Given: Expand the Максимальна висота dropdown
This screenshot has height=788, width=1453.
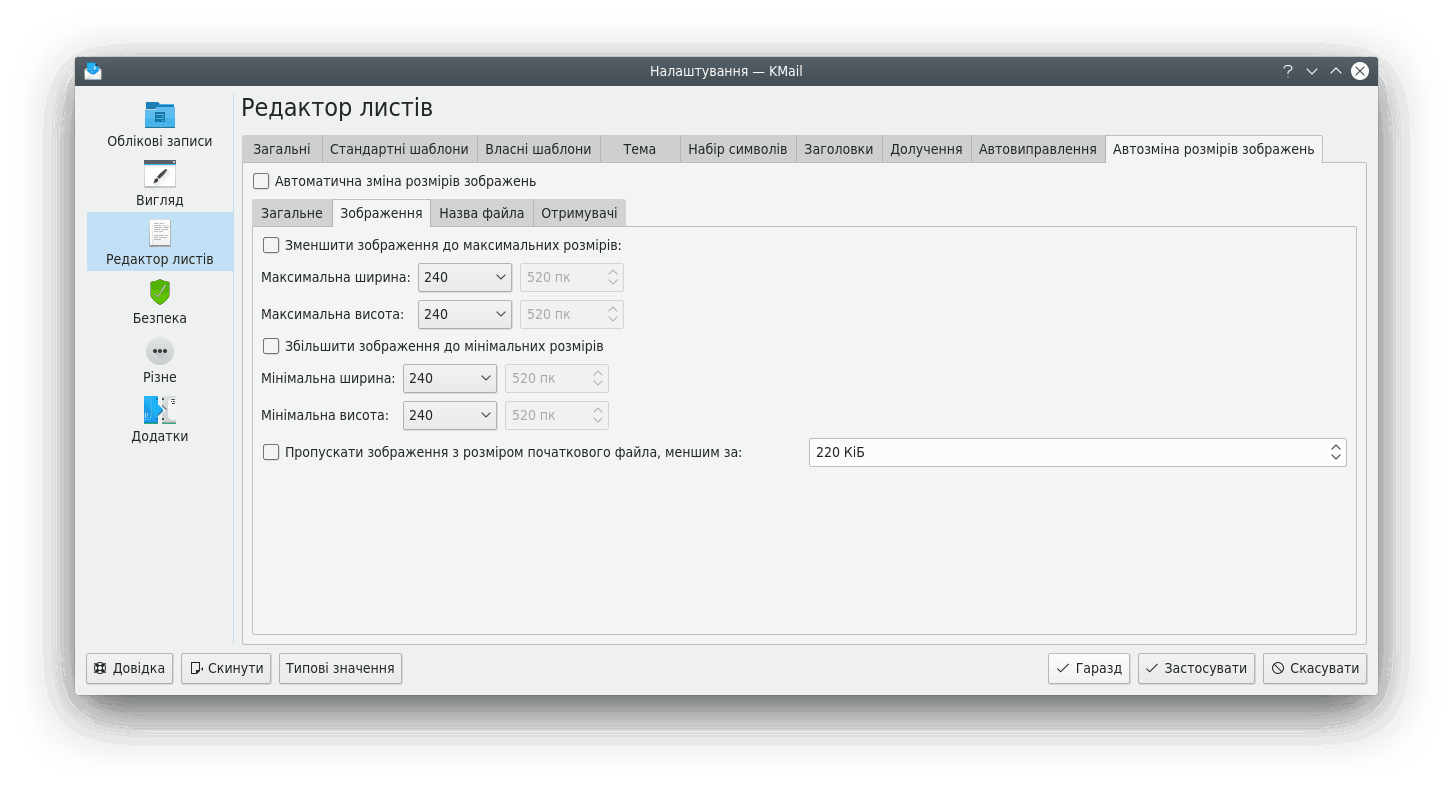Looking at the screenshot, I should (x=465, y=314).
